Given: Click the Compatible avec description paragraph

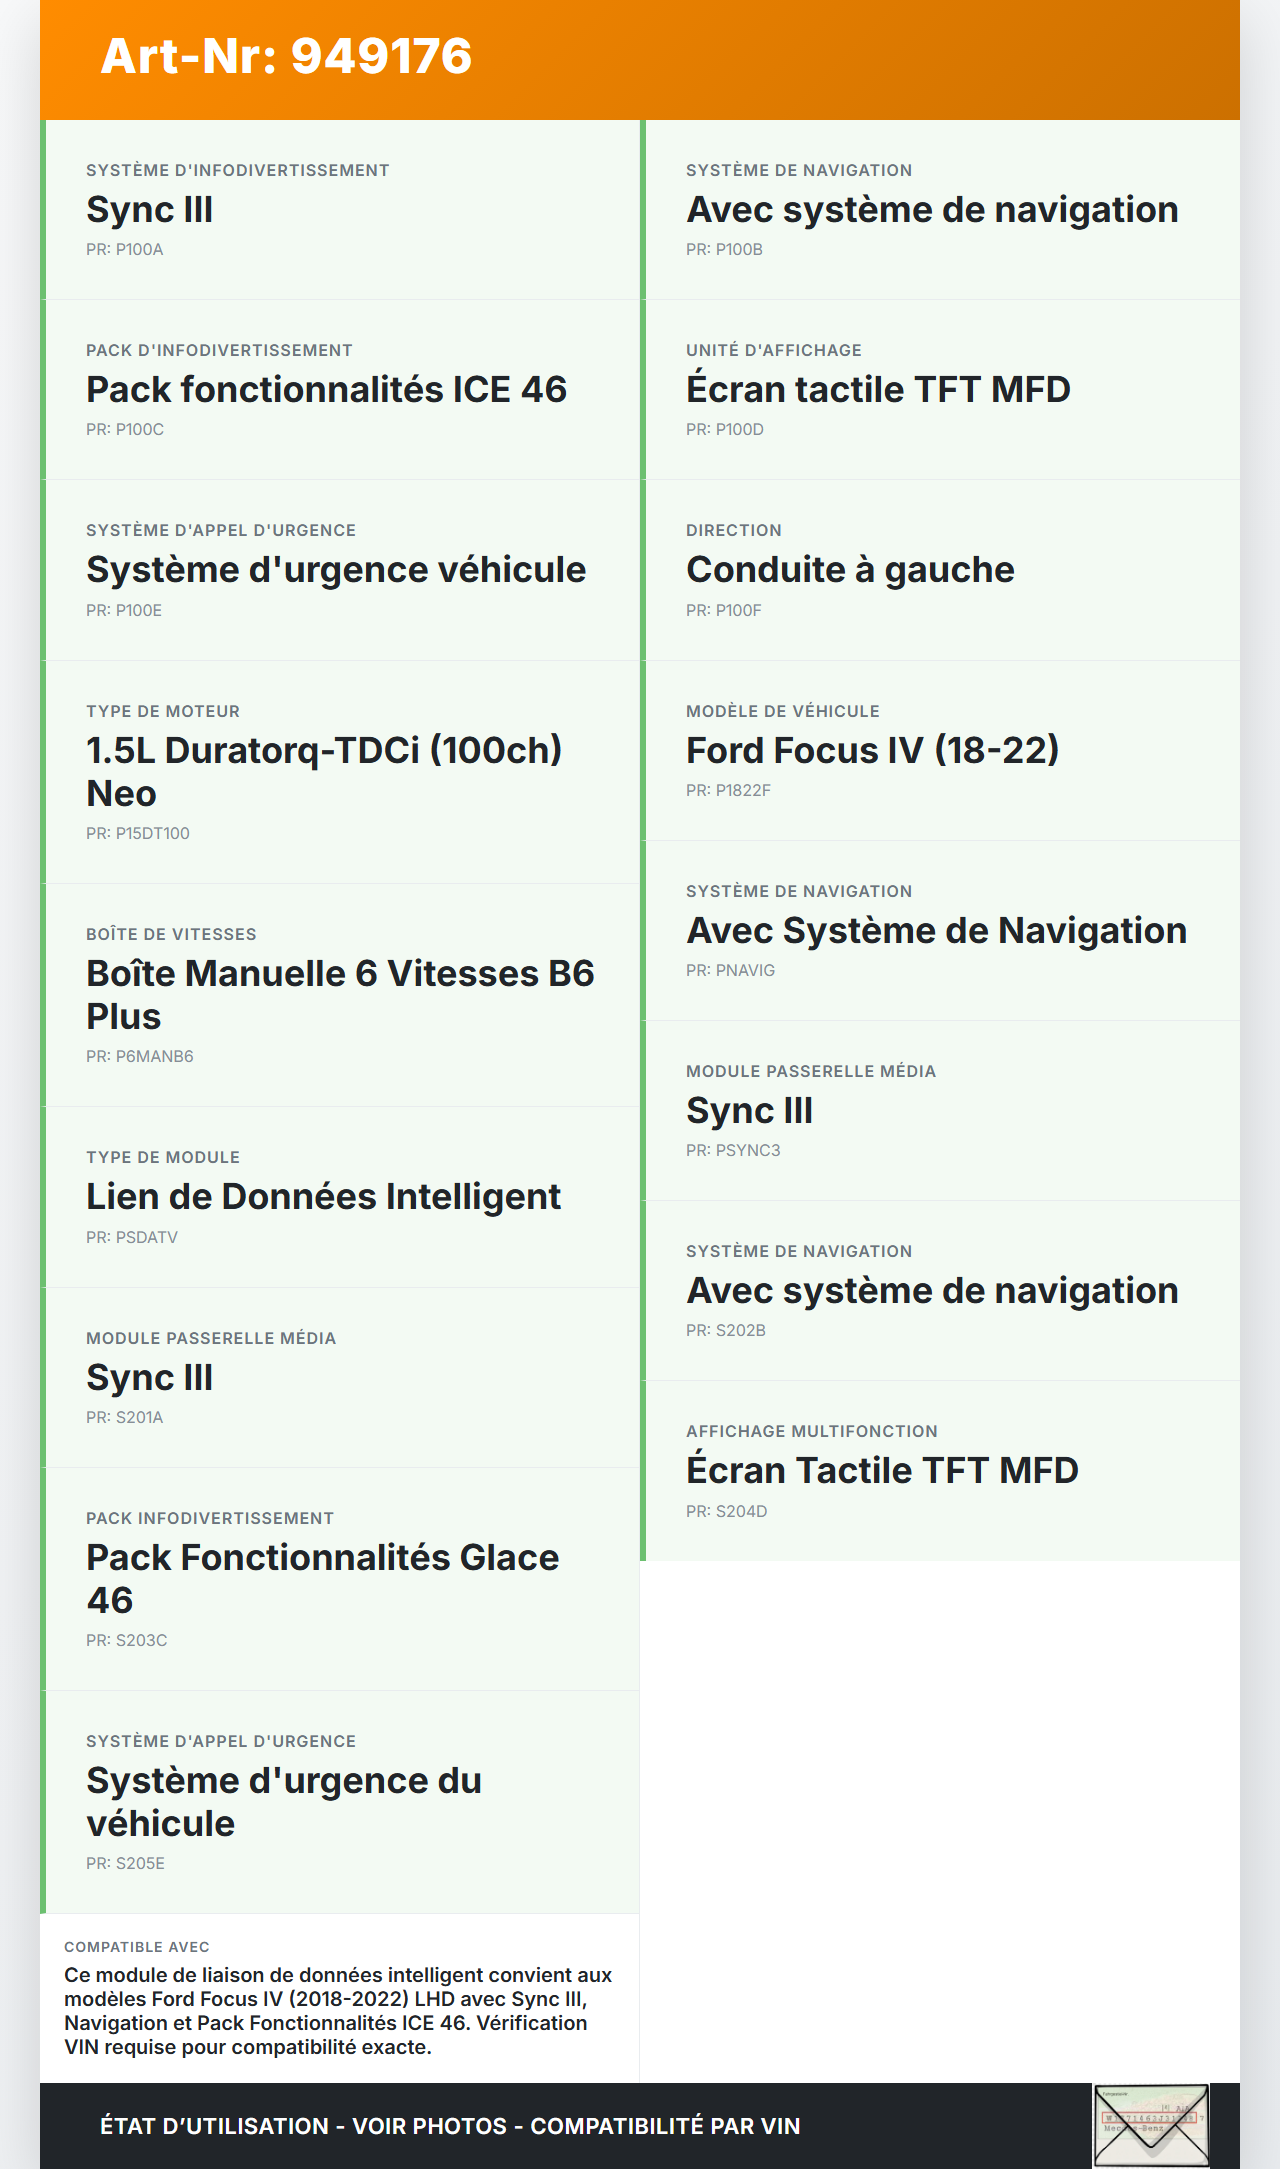Looking at the screenshot, I should point(338,2010).
